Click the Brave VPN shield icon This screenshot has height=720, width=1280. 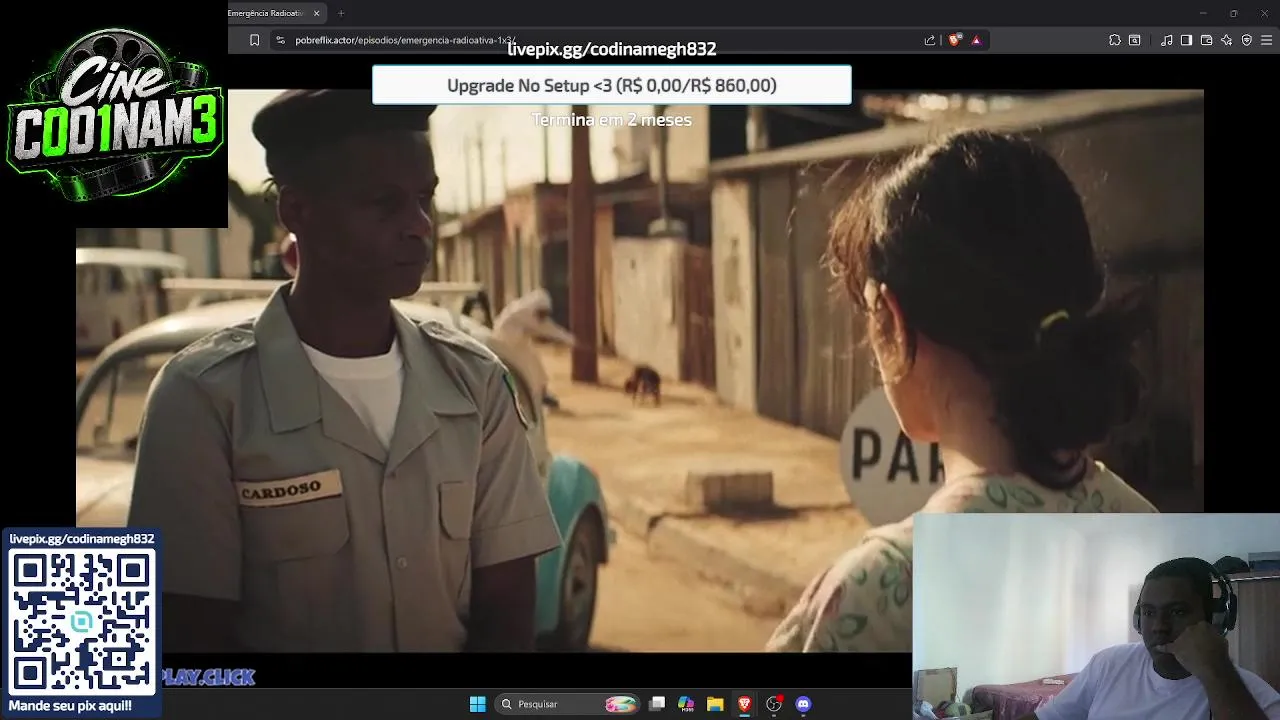click(1246, 40)
